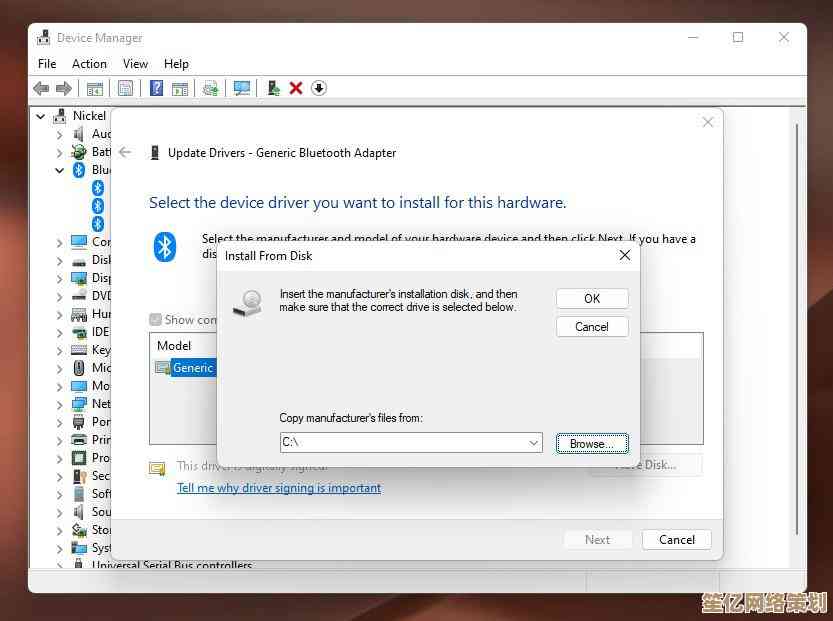Screen dimensions: 833x621
Task: Click OK in Install From Disk dialog
Action: point(592,298)
